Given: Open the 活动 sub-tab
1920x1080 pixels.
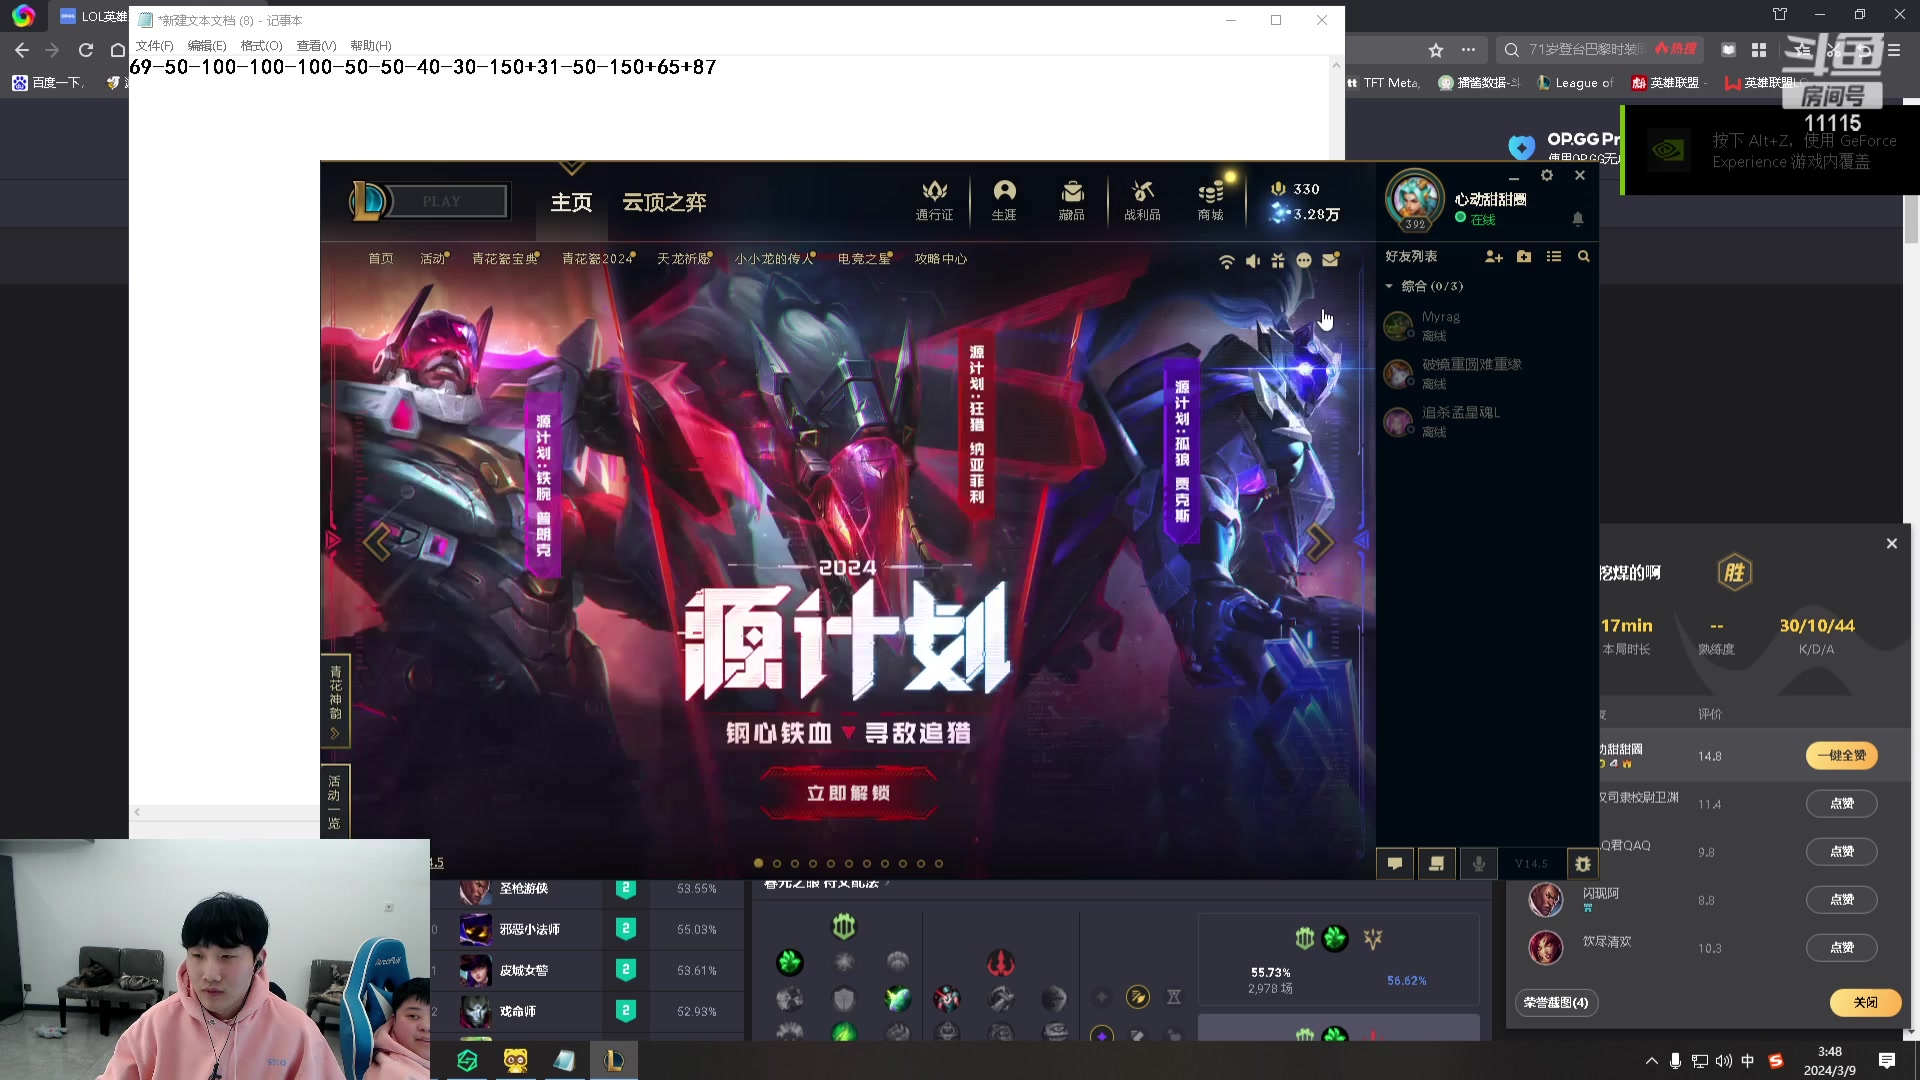Looking at the screenshot, I should tap(433, 259).
